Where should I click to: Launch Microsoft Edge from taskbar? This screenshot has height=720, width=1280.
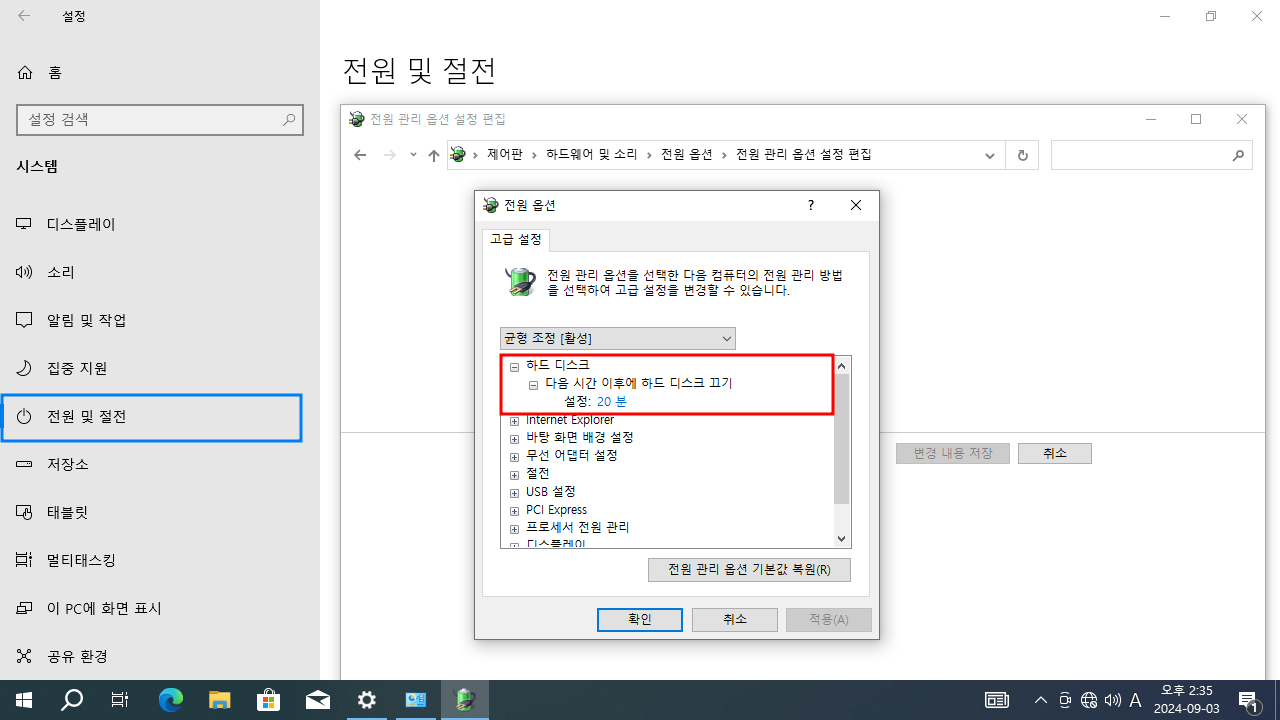[171, 700]
